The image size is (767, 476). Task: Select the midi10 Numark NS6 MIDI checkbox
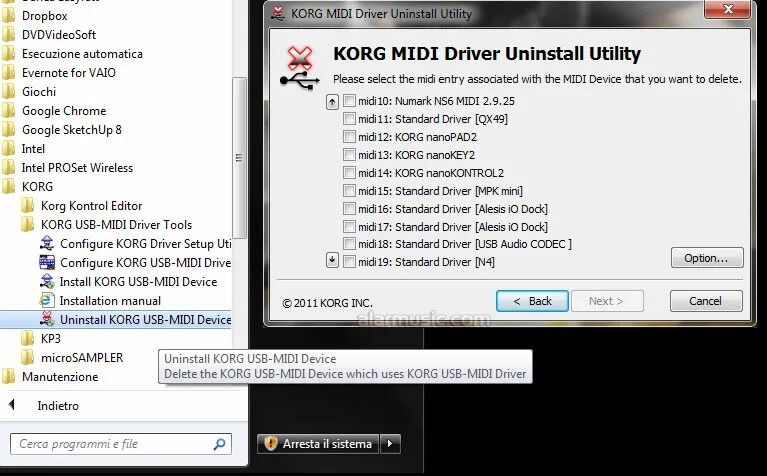tap(349, 101)
